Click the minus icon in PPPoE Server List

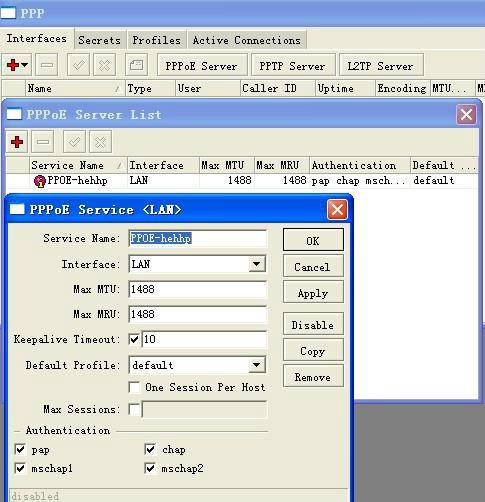coord(43,142)
